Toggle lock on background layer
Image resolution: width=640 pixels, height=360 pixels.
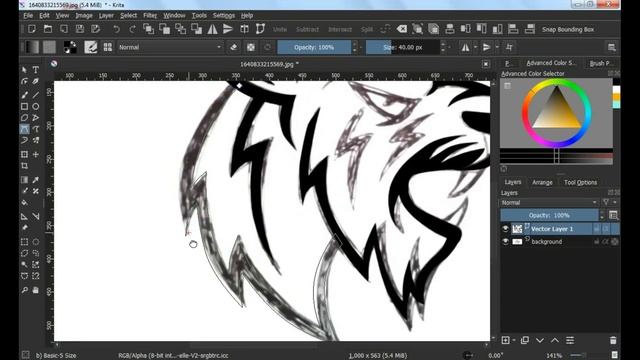coord(597,242)
